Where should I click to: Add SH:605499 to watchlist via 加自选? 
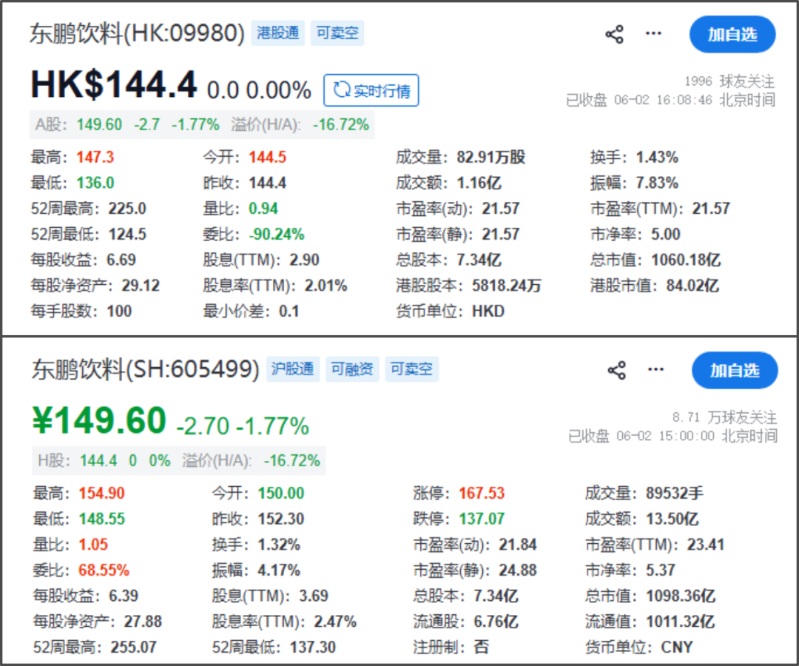point(735,370)
